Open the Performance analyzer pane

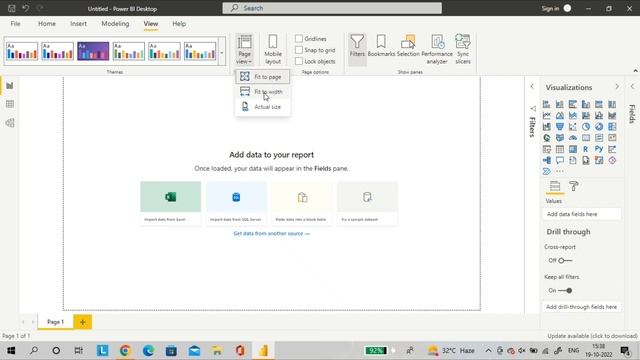437,49
